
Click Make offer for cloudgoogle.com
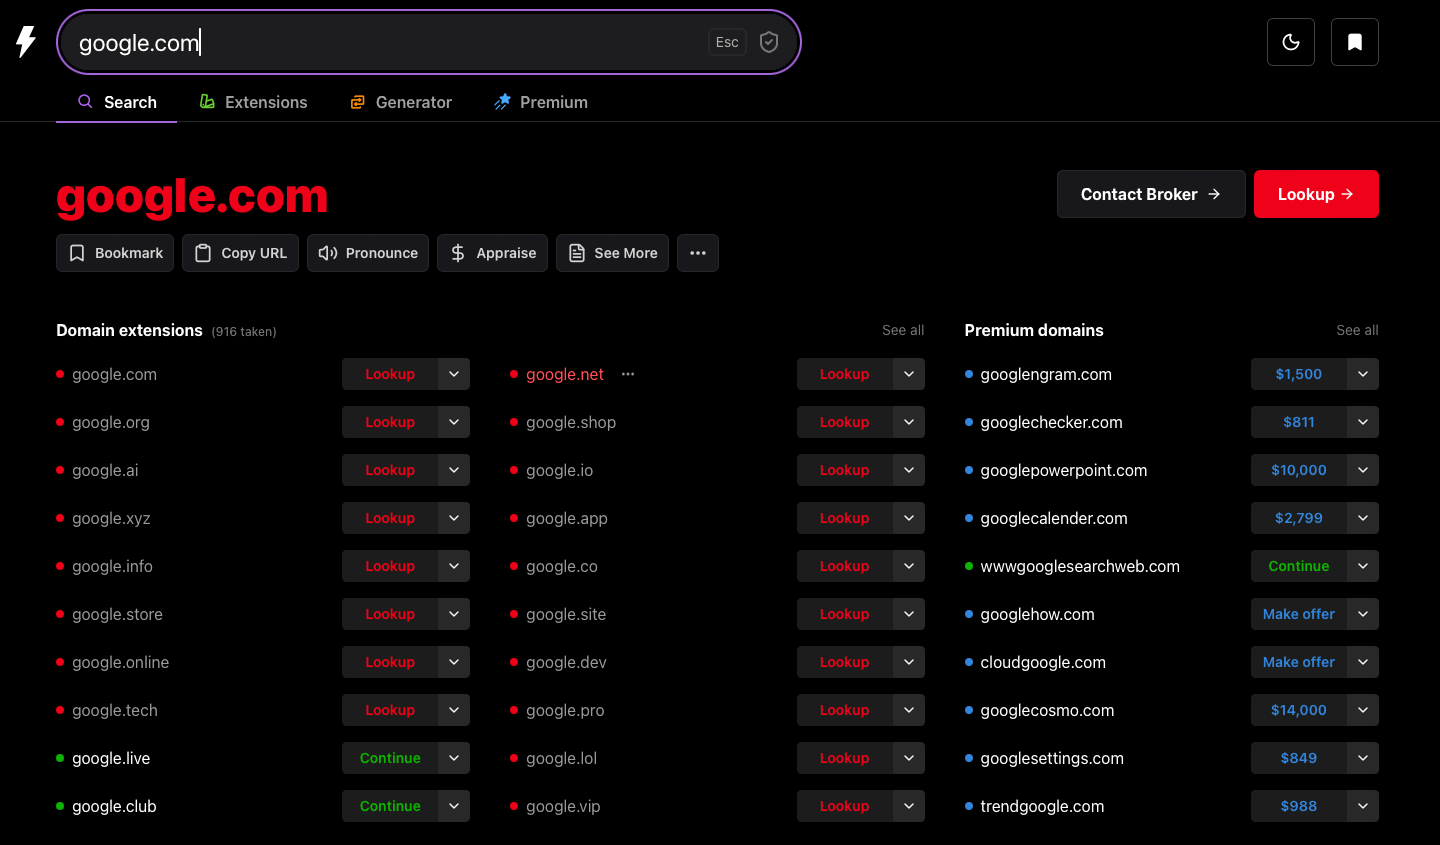tap(1299, 662)
